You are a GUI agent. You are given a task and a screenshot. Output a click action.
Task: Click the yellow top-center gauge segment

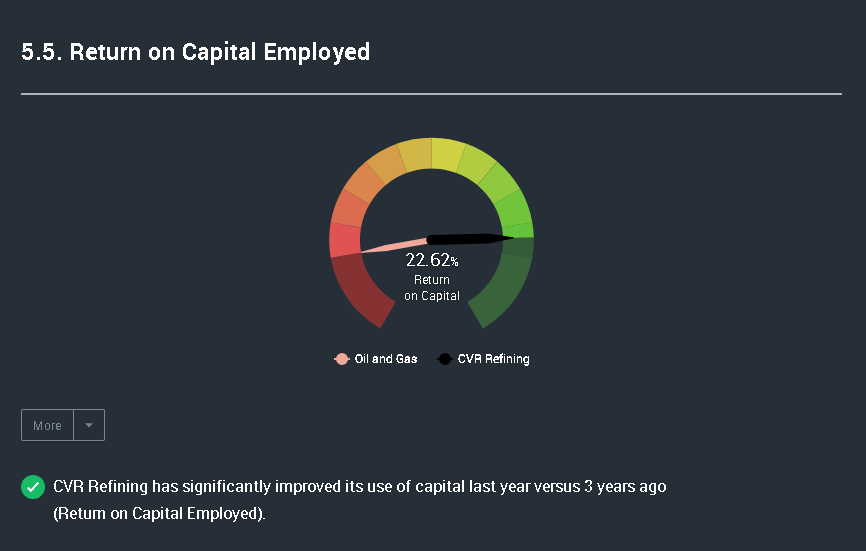click(x=447, y=155)
